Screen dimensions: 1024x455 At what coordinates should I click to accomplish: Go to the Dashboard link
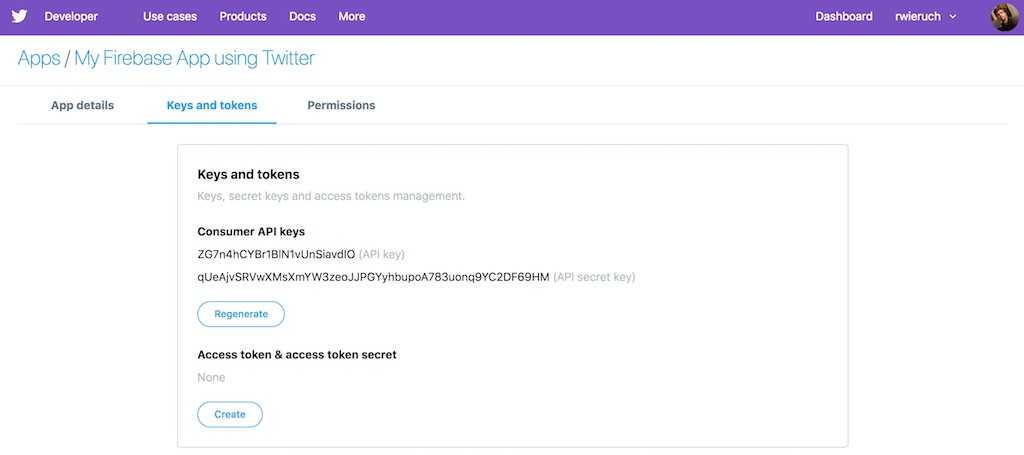(844, 17)
